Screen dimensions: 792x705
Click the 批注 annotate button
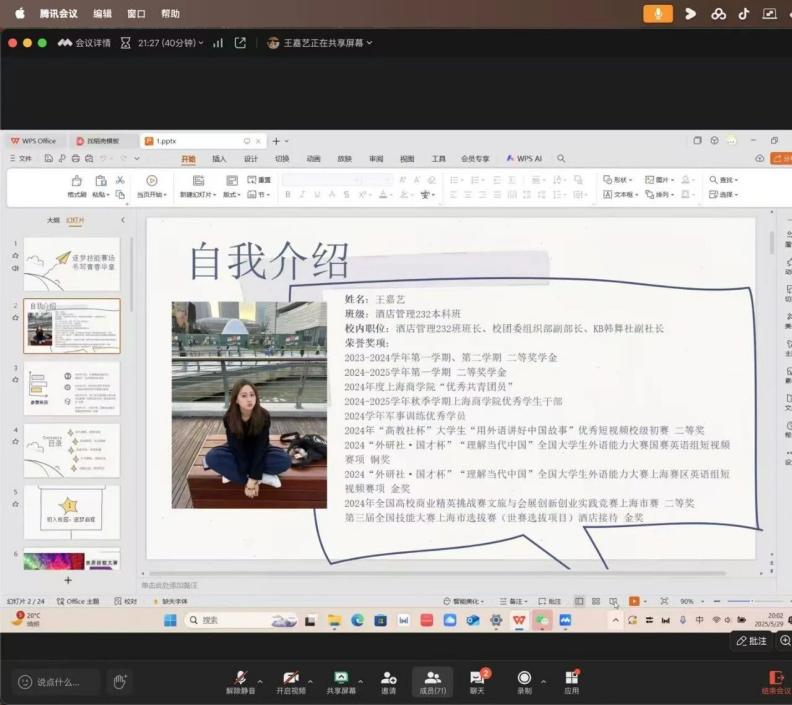tap(752, 641)
